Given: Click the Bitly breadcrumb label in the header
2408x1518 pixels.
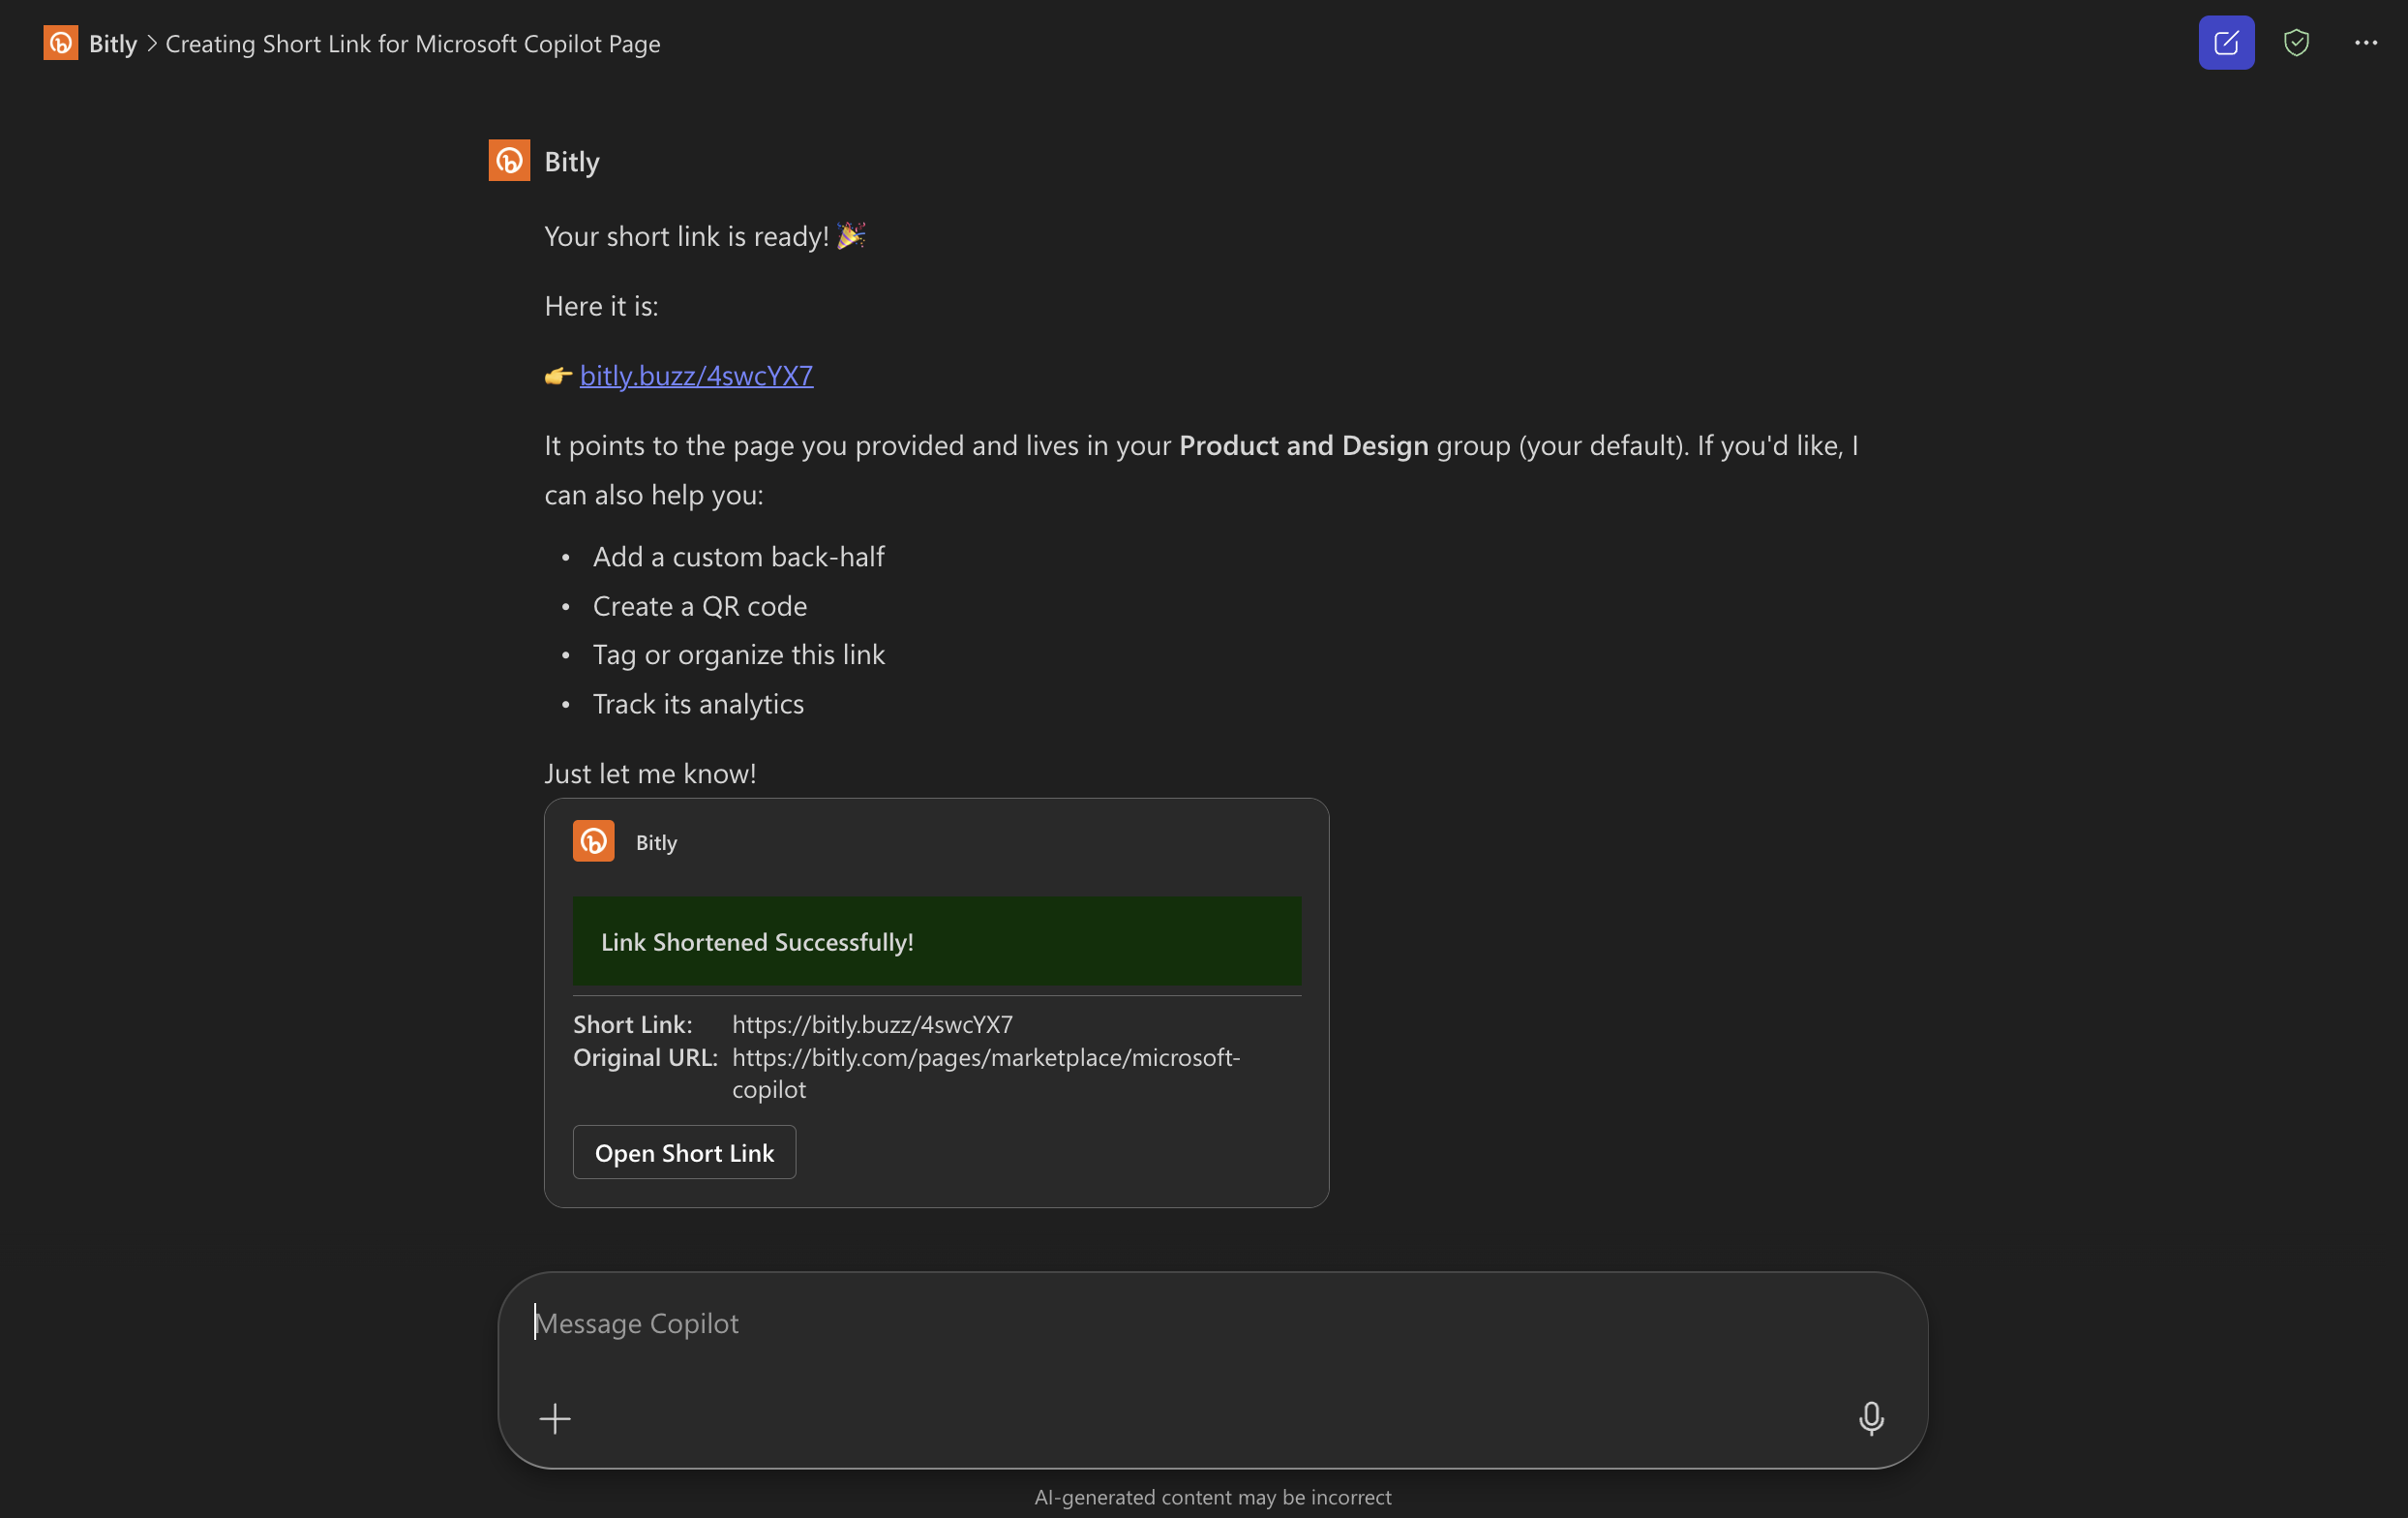Looking at the screenshot, I should point(113,43).
